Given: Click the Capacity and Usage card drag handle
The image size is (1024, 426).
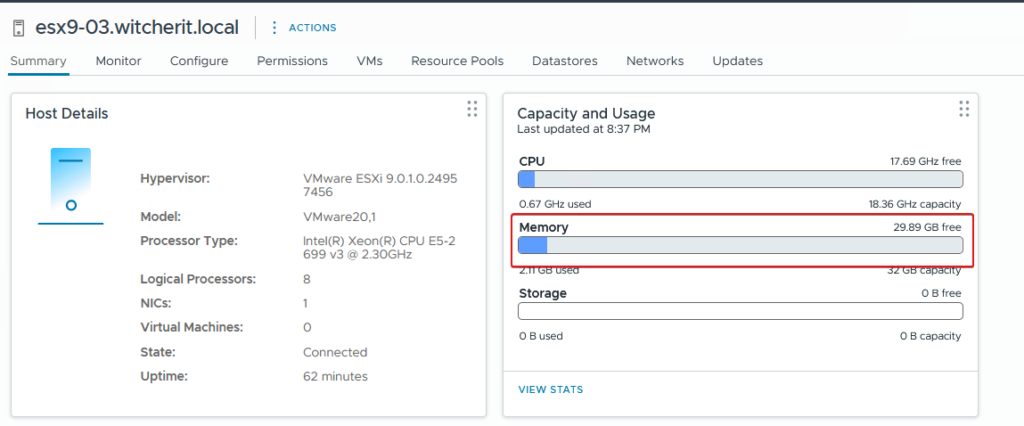Looking at the screenshot, I should pos(964,109).
